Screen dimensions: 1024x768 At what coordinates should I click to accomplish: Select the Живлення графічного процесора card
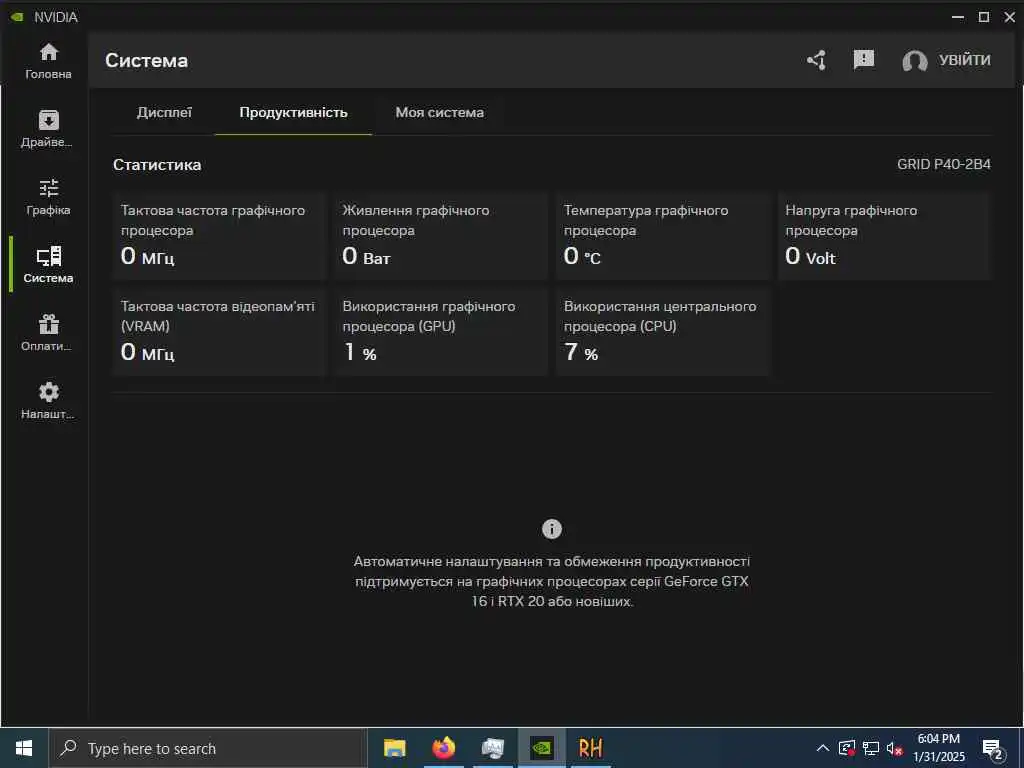click(441, 236)
